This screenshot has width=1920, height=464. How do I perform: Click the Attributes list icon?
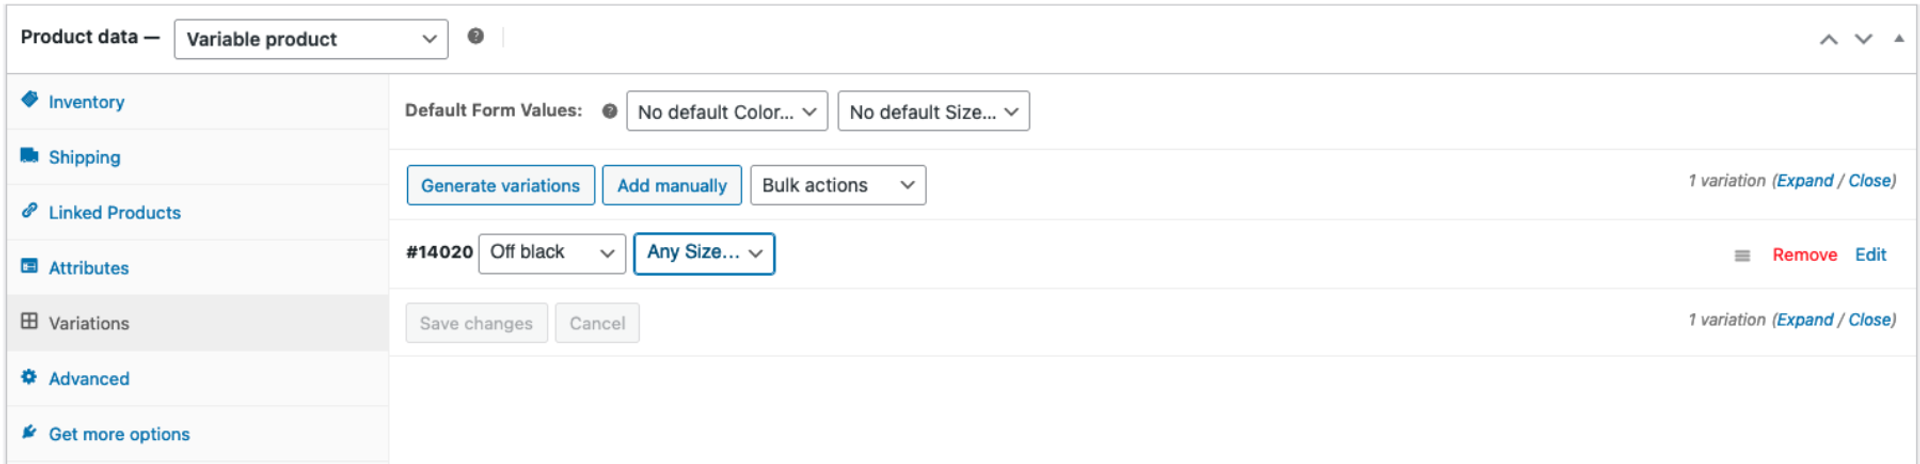click(x=30, y=266)
